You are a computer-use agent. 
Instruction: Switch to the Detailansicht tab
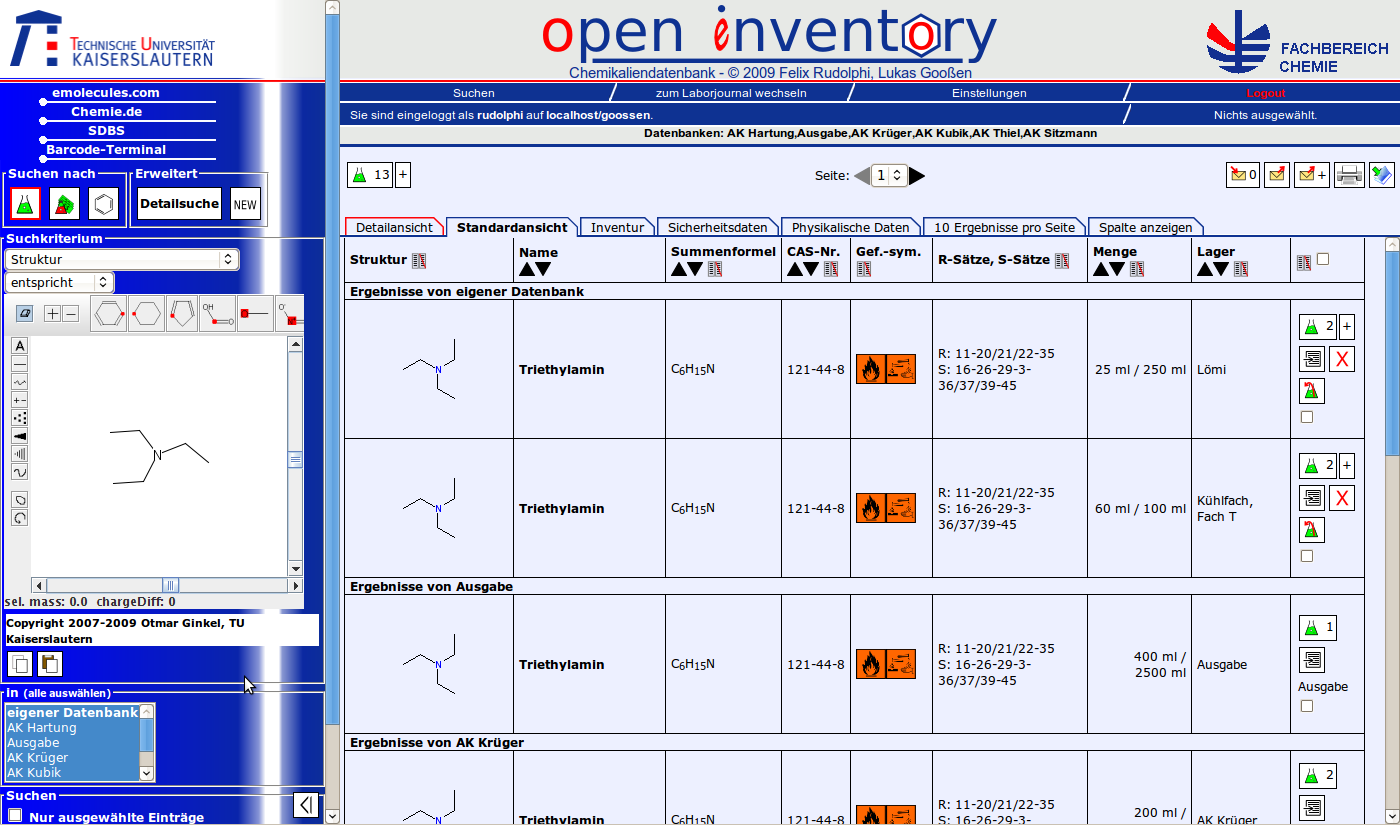pos(395,227)
